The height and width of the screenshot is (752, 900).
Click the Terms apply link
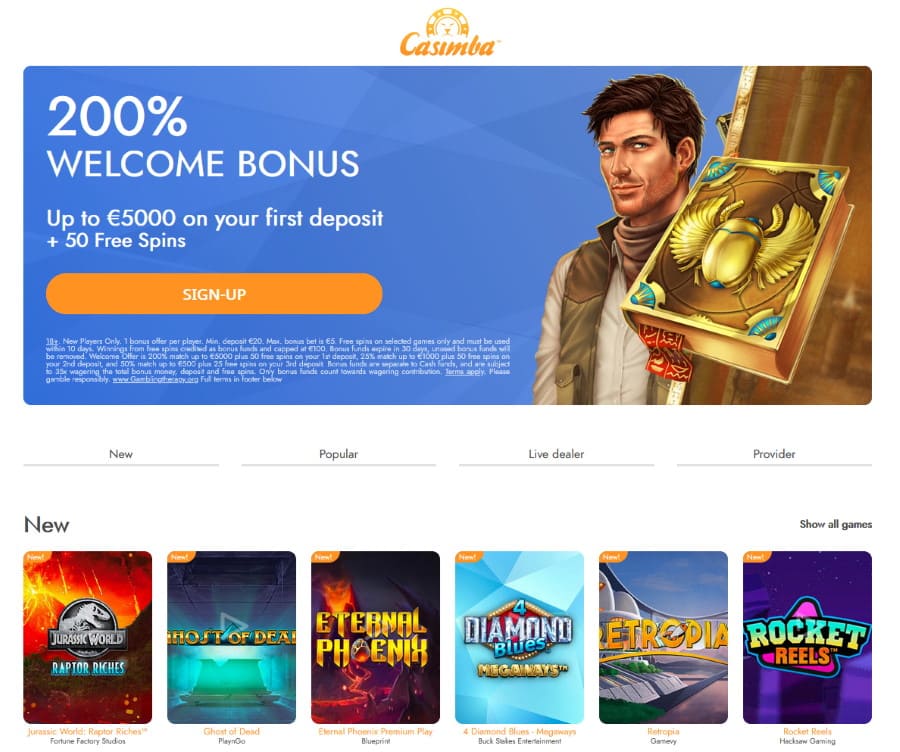point(465,372)
